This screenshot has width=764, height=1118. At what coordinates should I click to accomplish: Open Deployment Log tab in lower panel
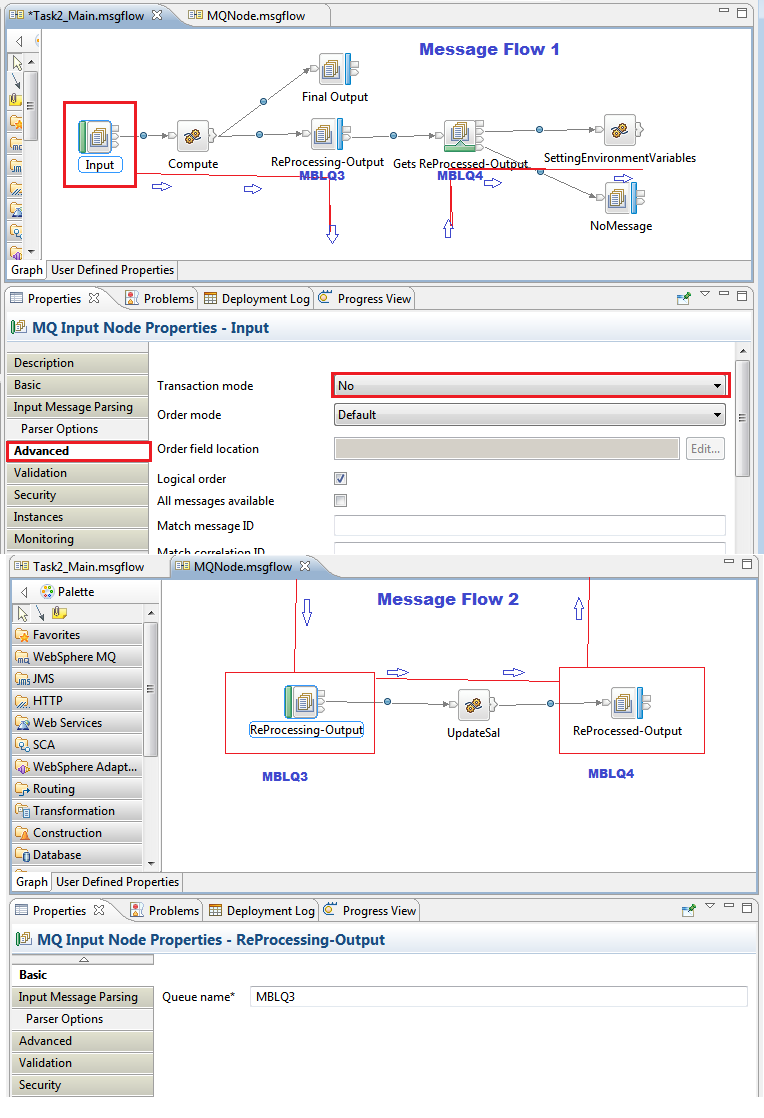pos(262,911)
